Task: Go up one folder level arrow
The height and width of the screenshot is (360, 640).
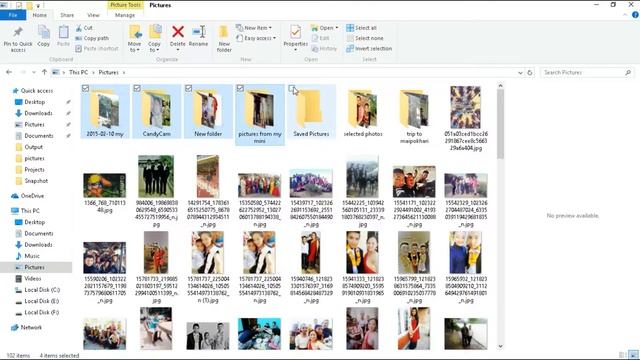Action: (44, 72)
